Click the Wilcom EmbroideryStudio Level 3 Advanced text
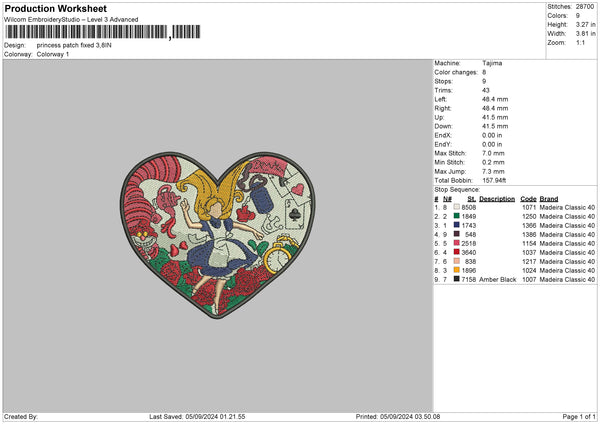This screenshot has width=600, height=424. tap(71, 20)
